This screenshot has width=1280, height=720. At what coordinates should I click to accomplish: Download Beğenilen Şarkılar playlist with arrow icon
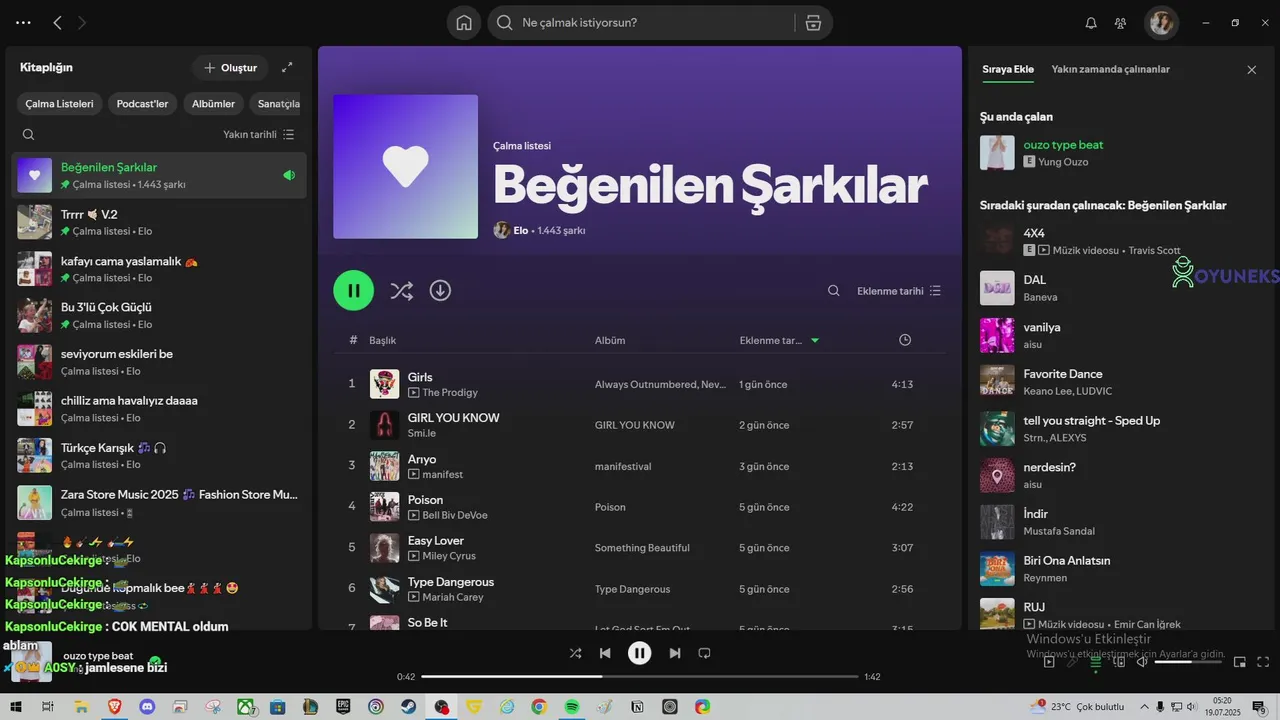tap(440, 290)
